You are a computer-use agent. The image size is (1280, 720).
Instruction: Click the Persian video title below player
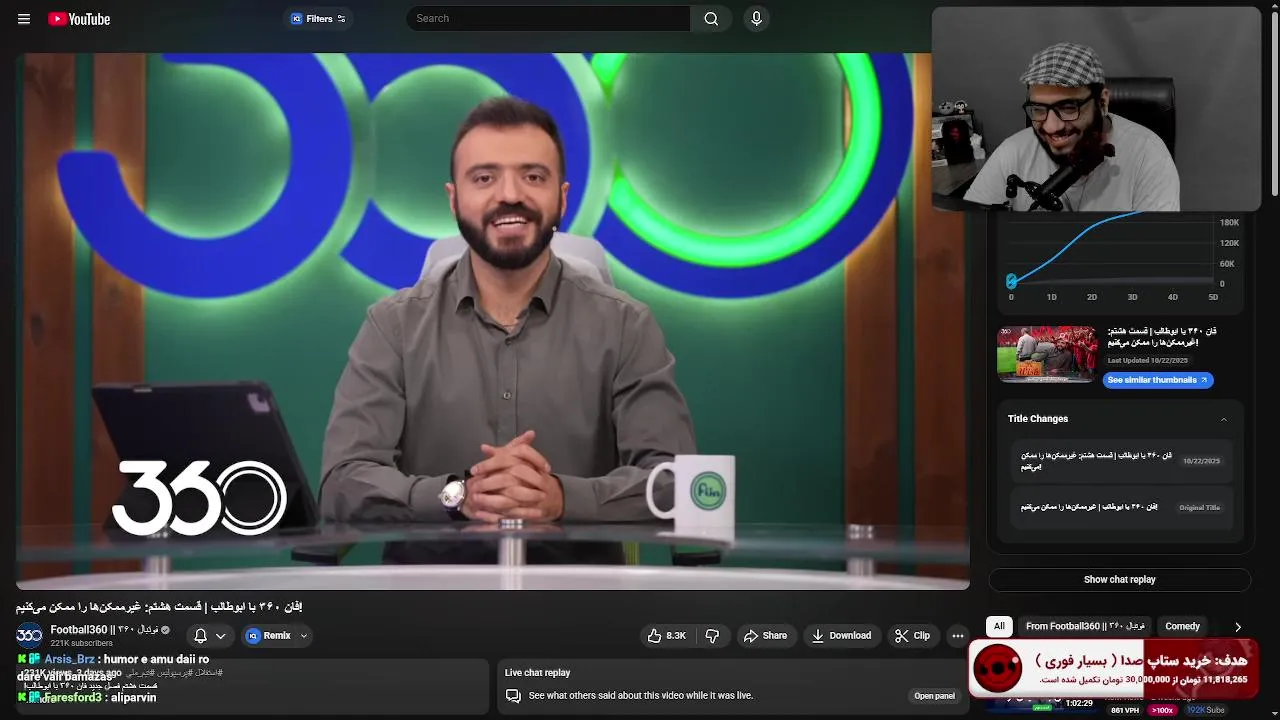click(x=159, y=607)
